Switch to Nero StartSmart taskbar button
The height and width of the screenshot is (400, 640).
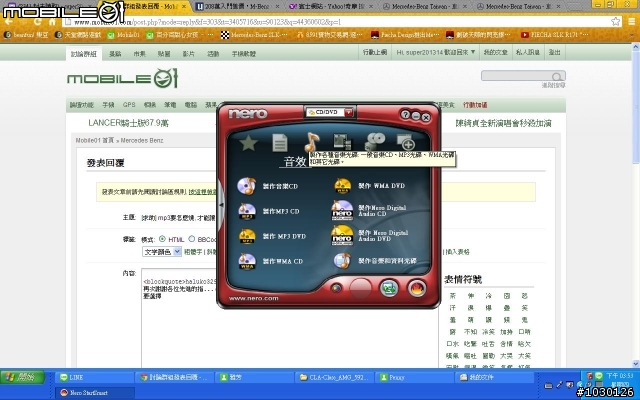tap(95, 393)
